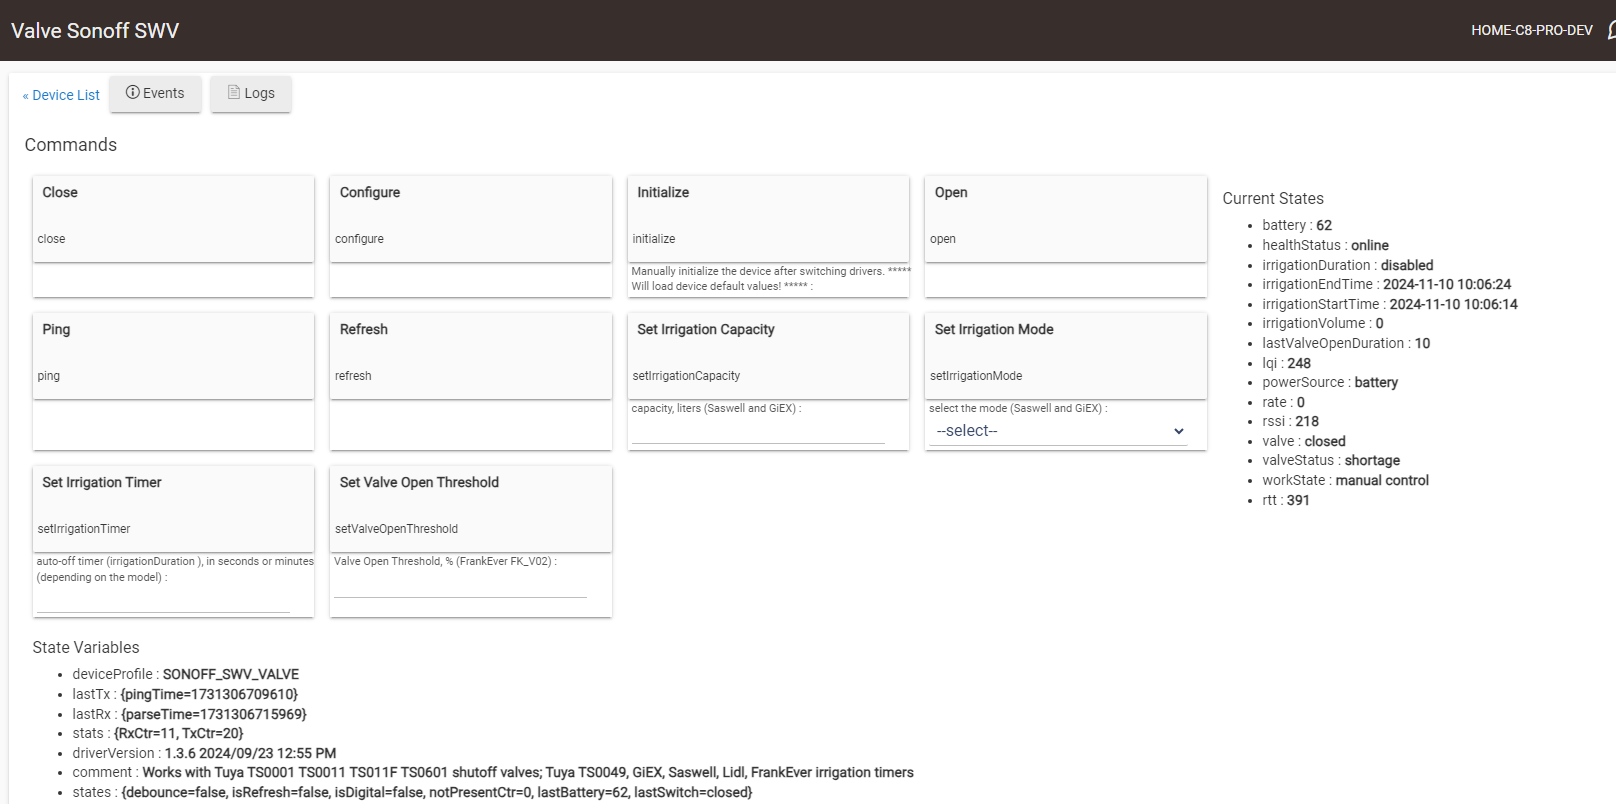Select the states debounce=false line

tap(412, 792)
